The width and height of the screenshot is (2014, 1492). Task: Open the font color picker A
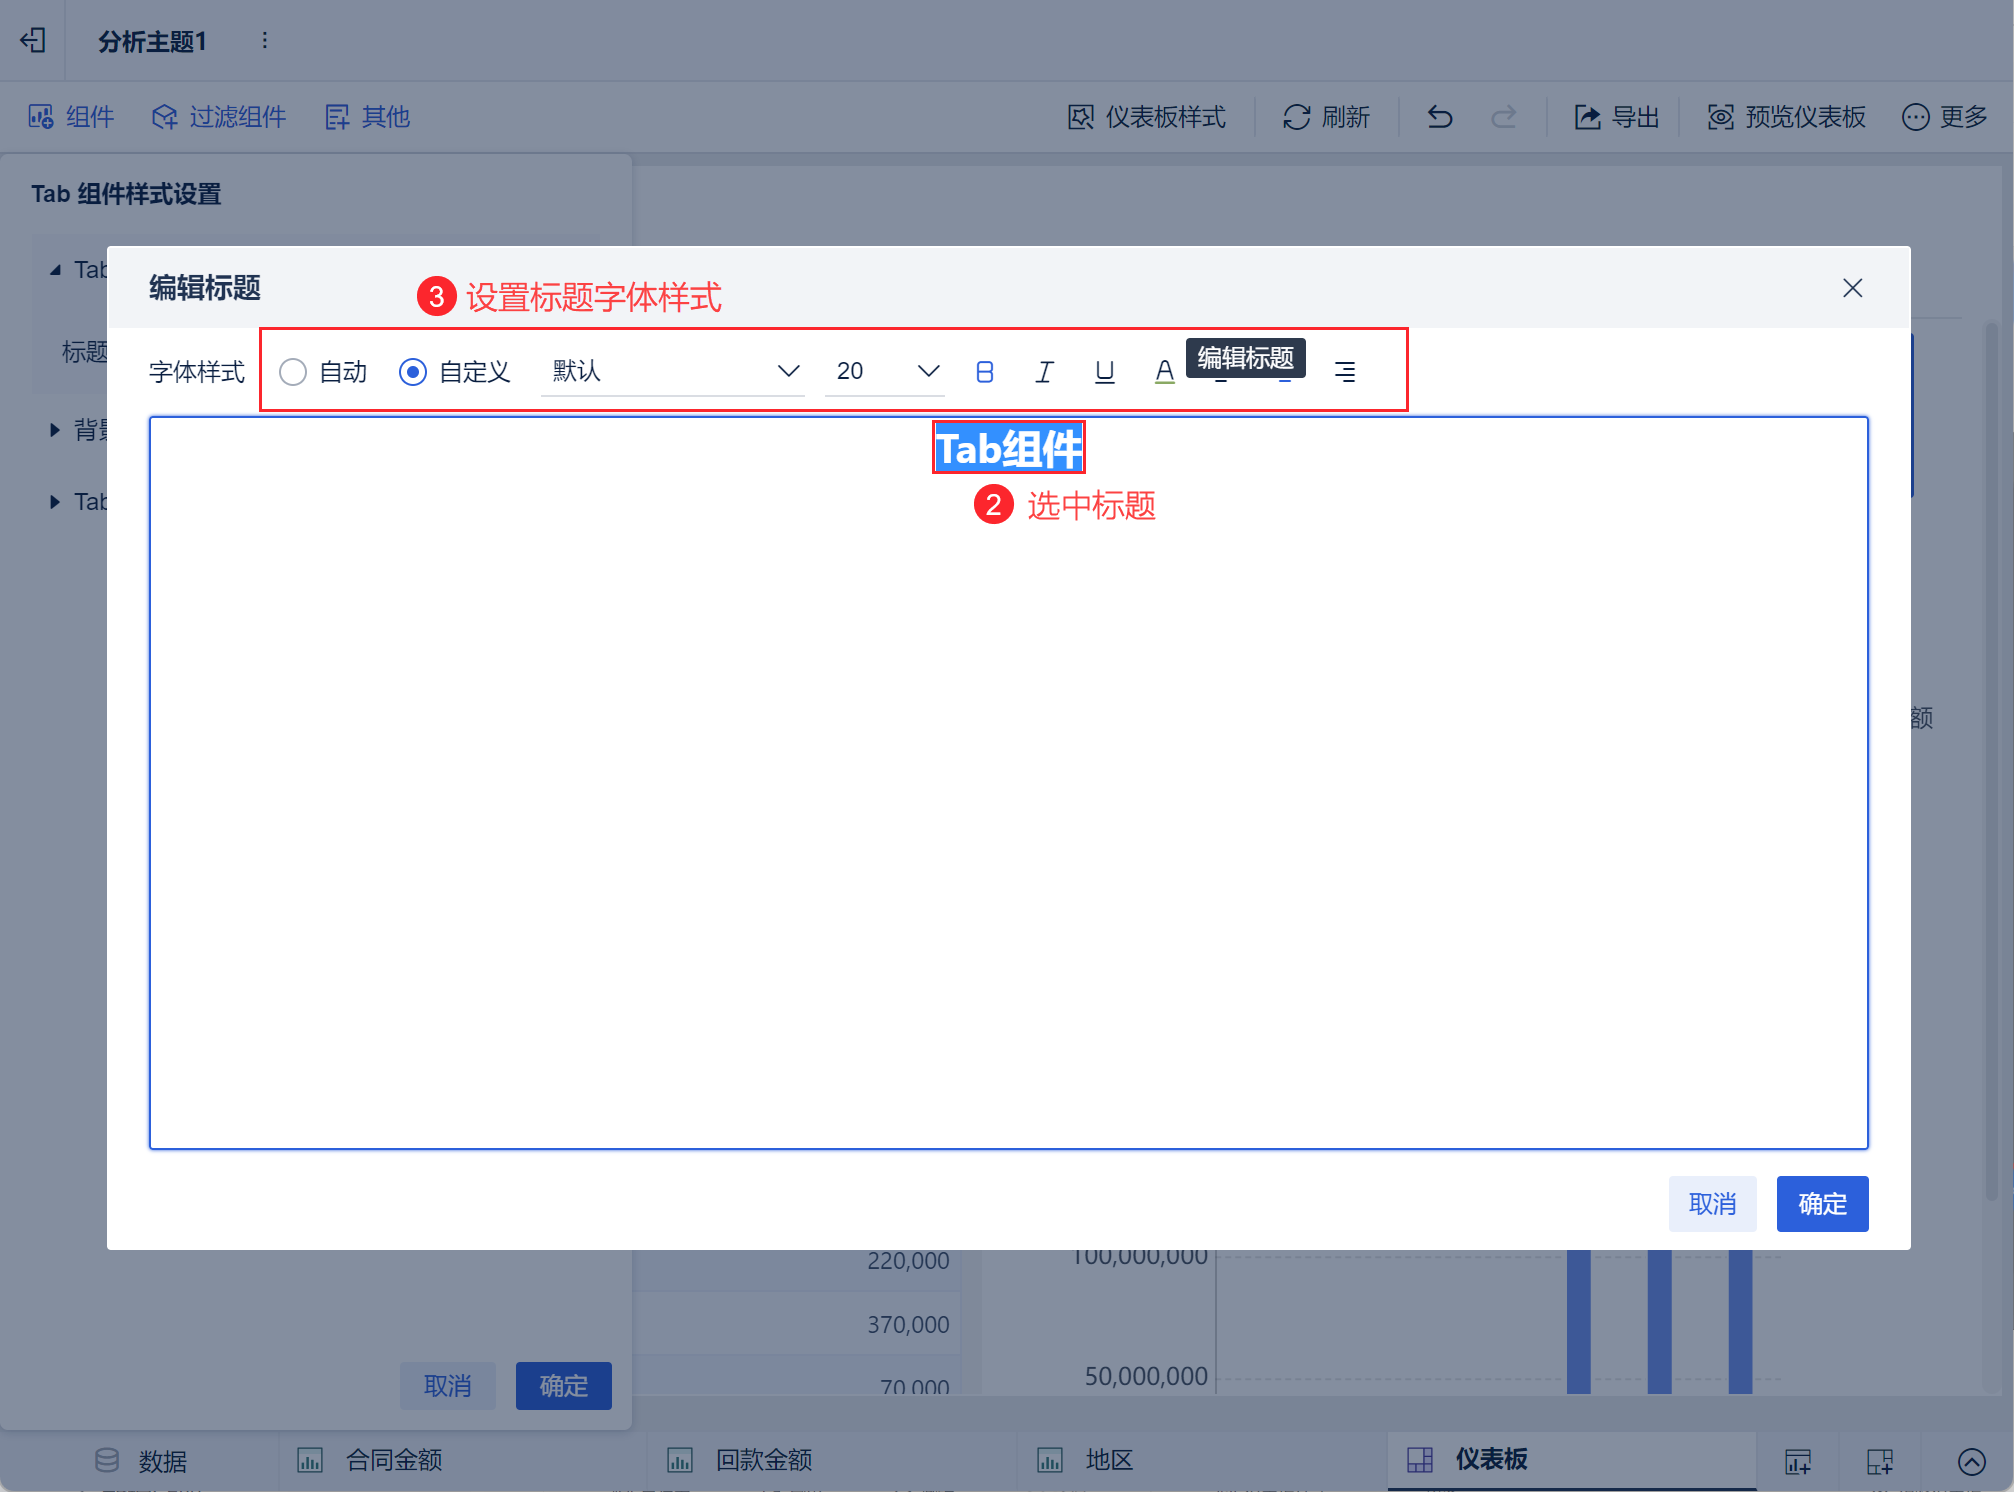coord(1164,372)
